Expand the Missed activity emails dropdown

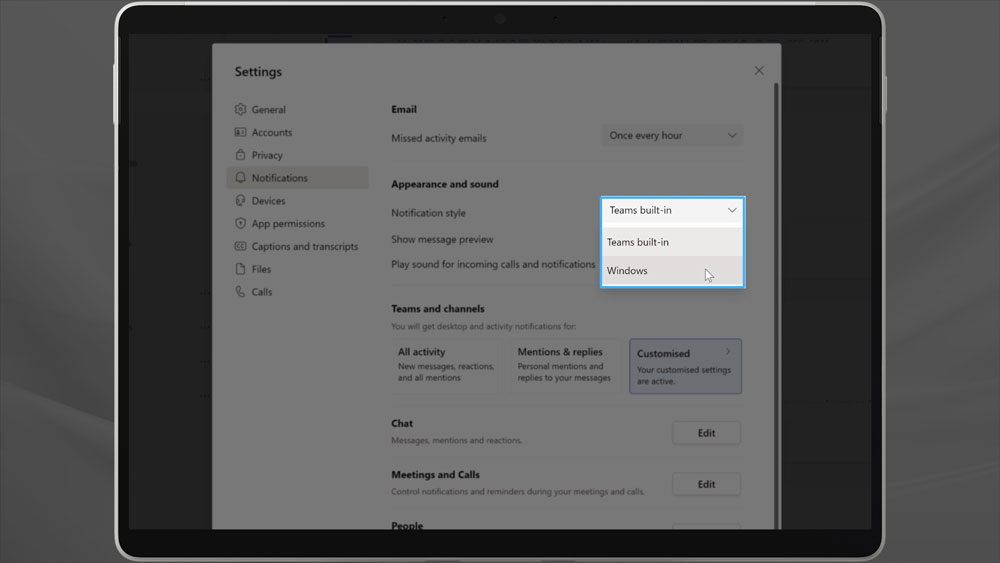pos(672,136)
